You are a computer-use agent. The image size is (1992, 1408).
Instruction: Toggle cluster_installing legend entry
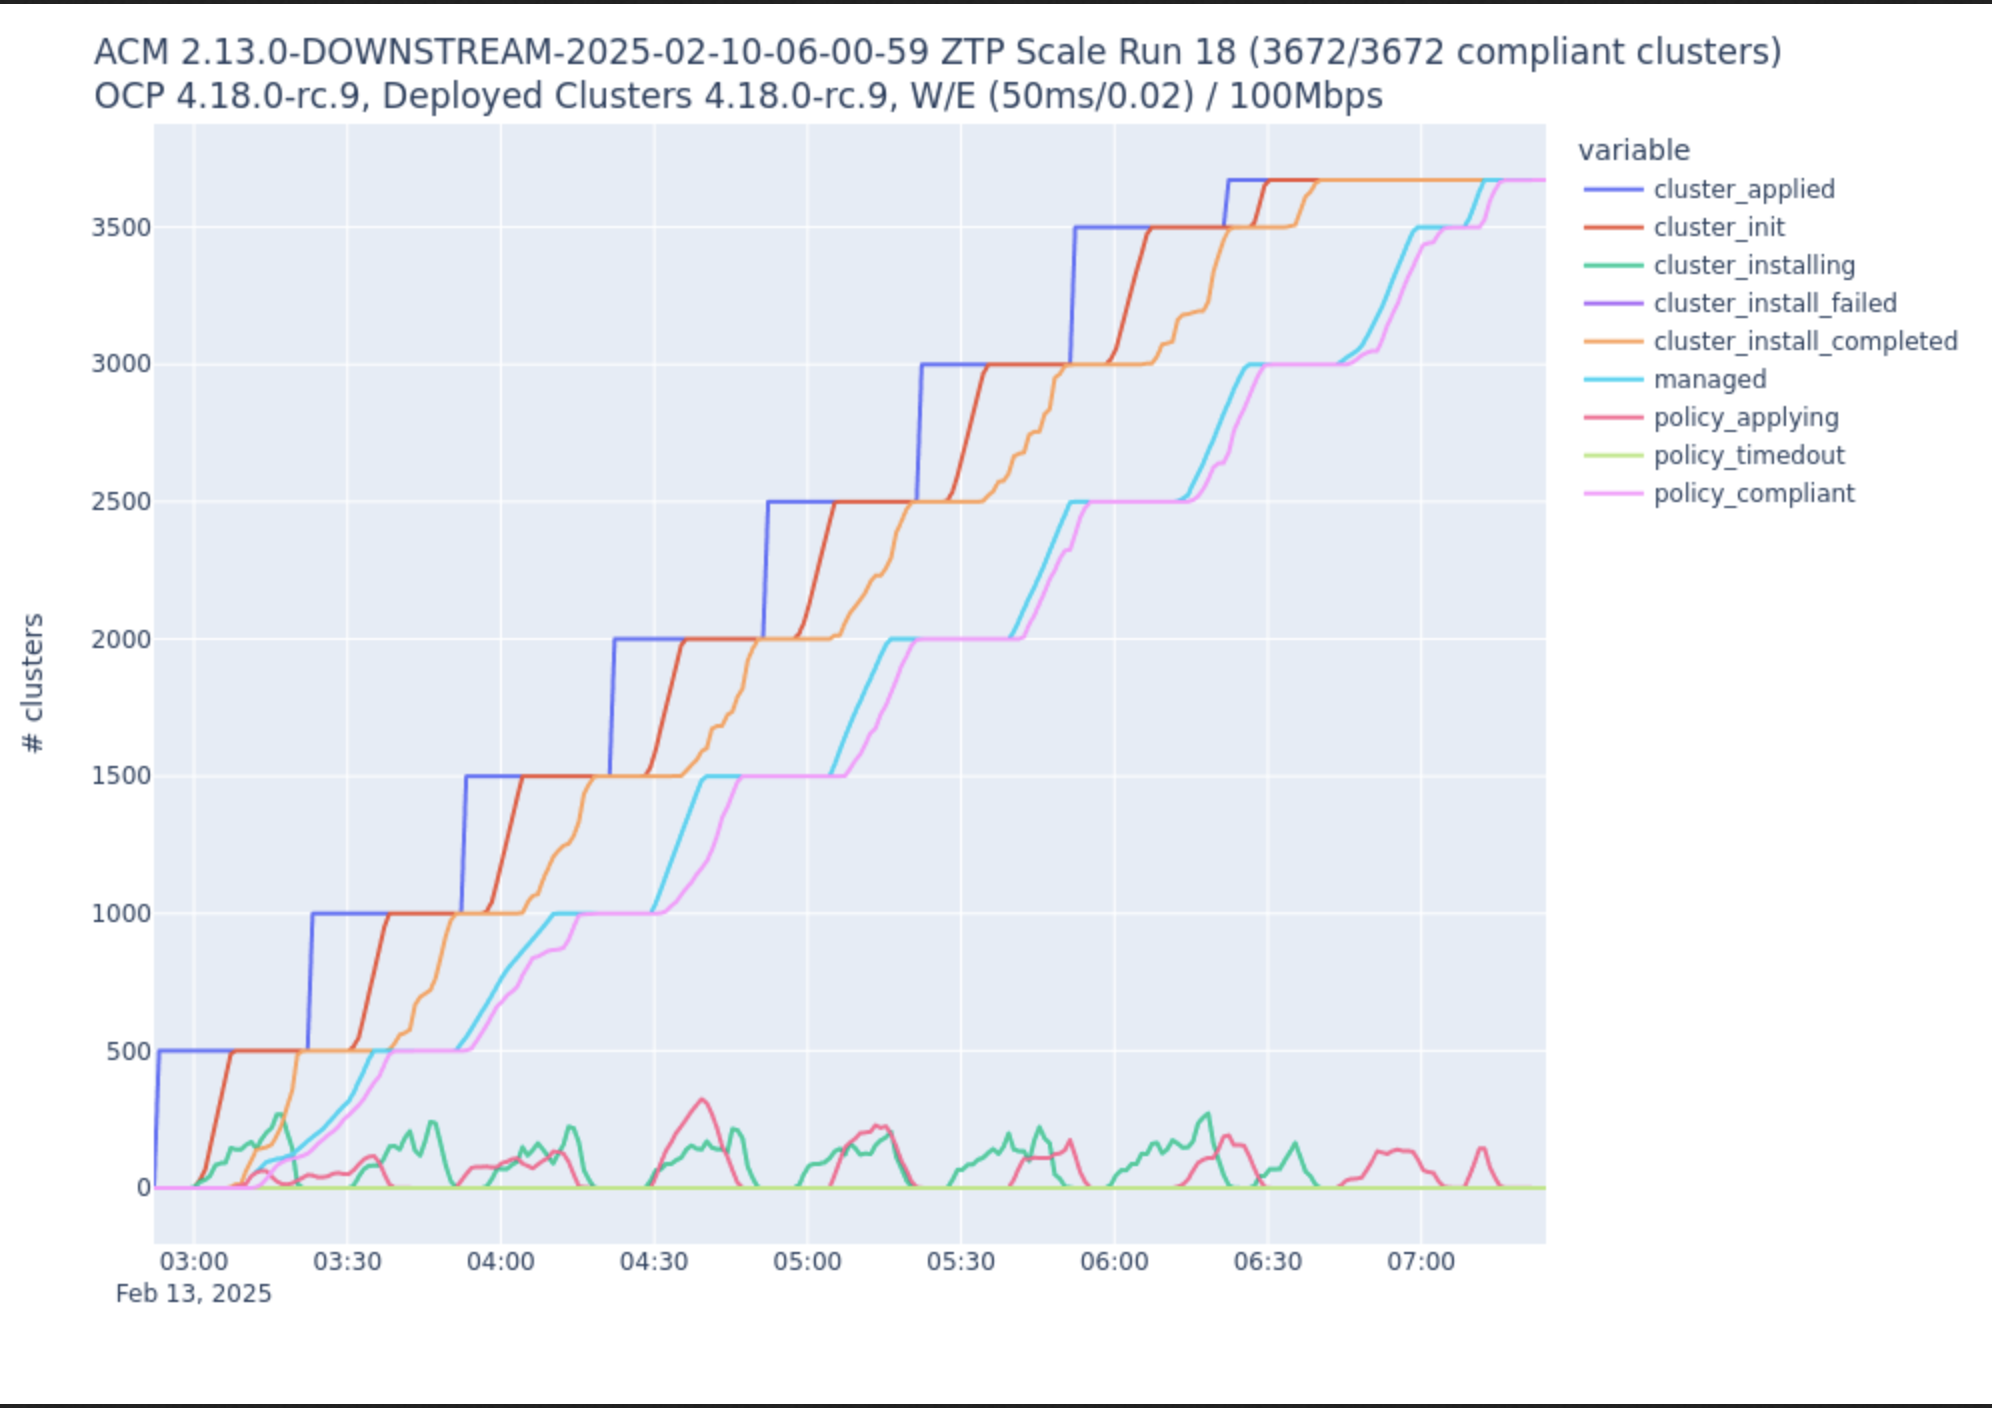(1753, 265)
